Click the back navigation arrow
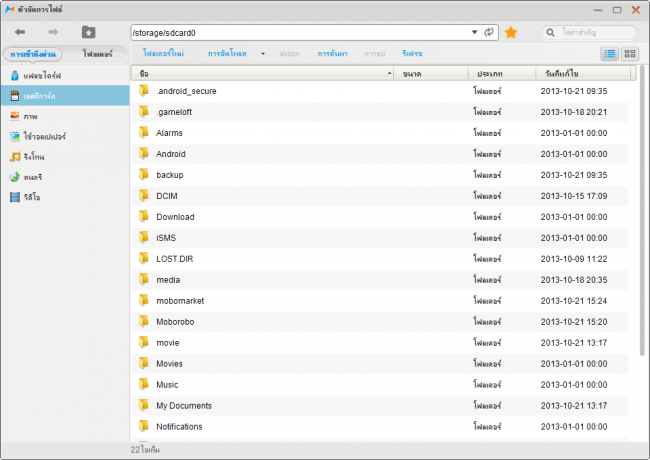Screen dimensions: 650x460 (19, 32)
